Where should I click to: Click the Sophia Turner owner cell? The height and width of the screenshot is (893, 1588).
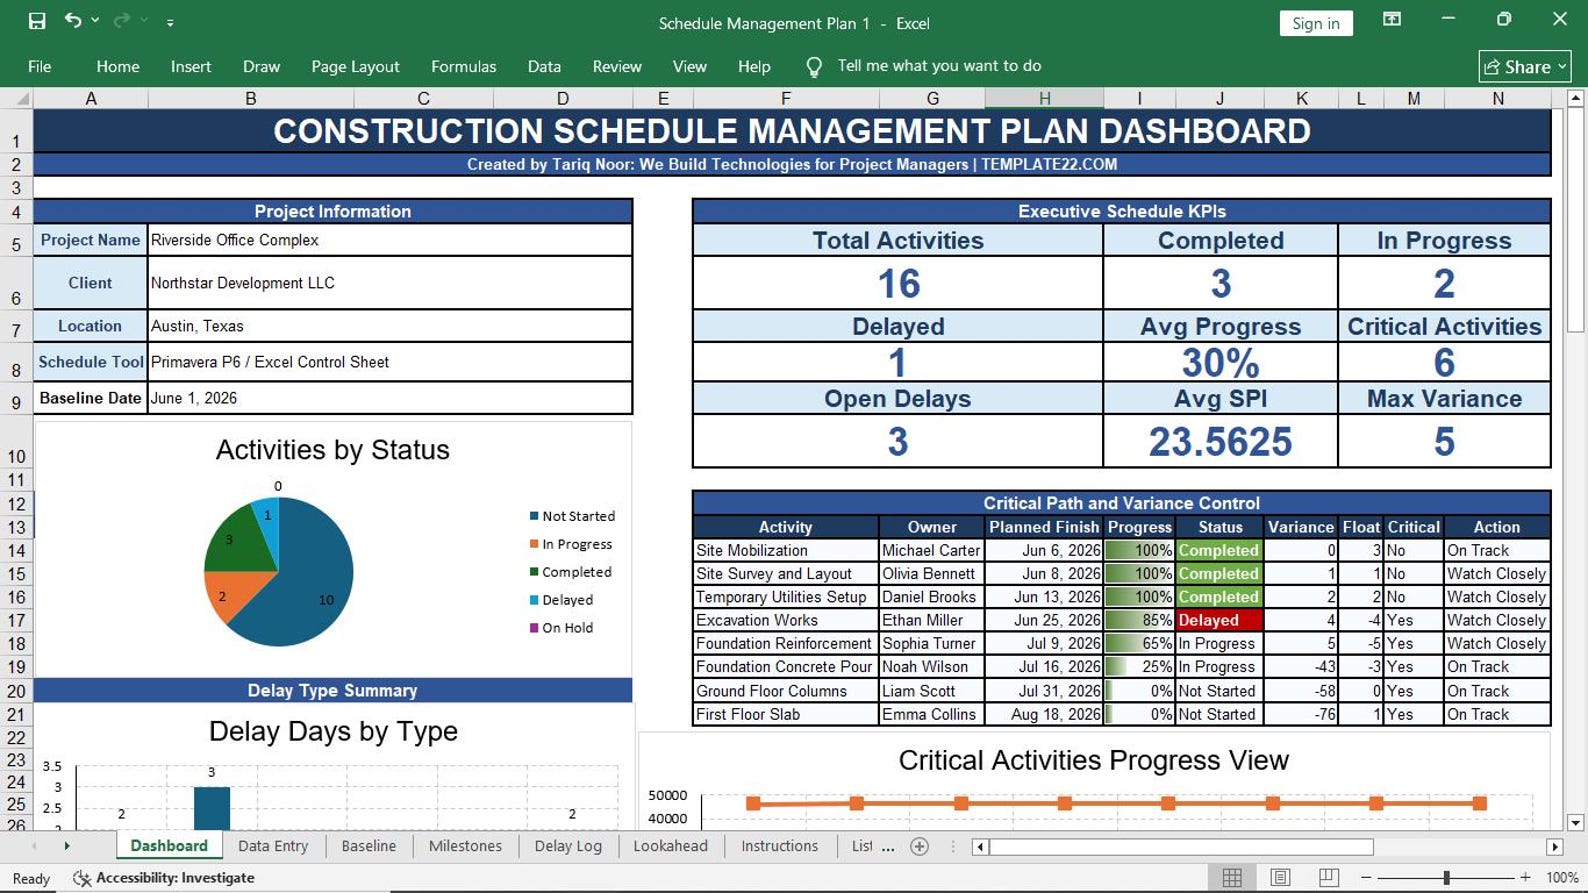coord(932,643)
